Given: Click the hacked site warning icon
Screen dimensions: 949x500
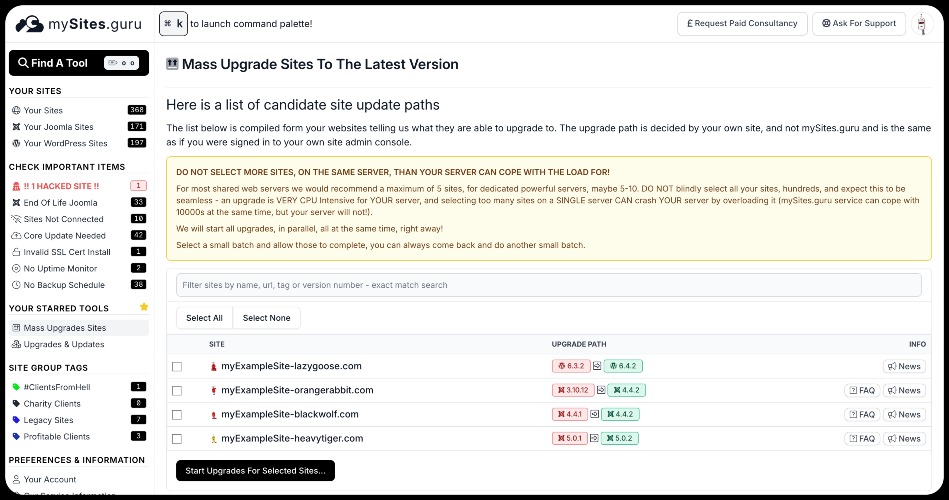Looking at the screenshot, I should (x=16, y=186).
